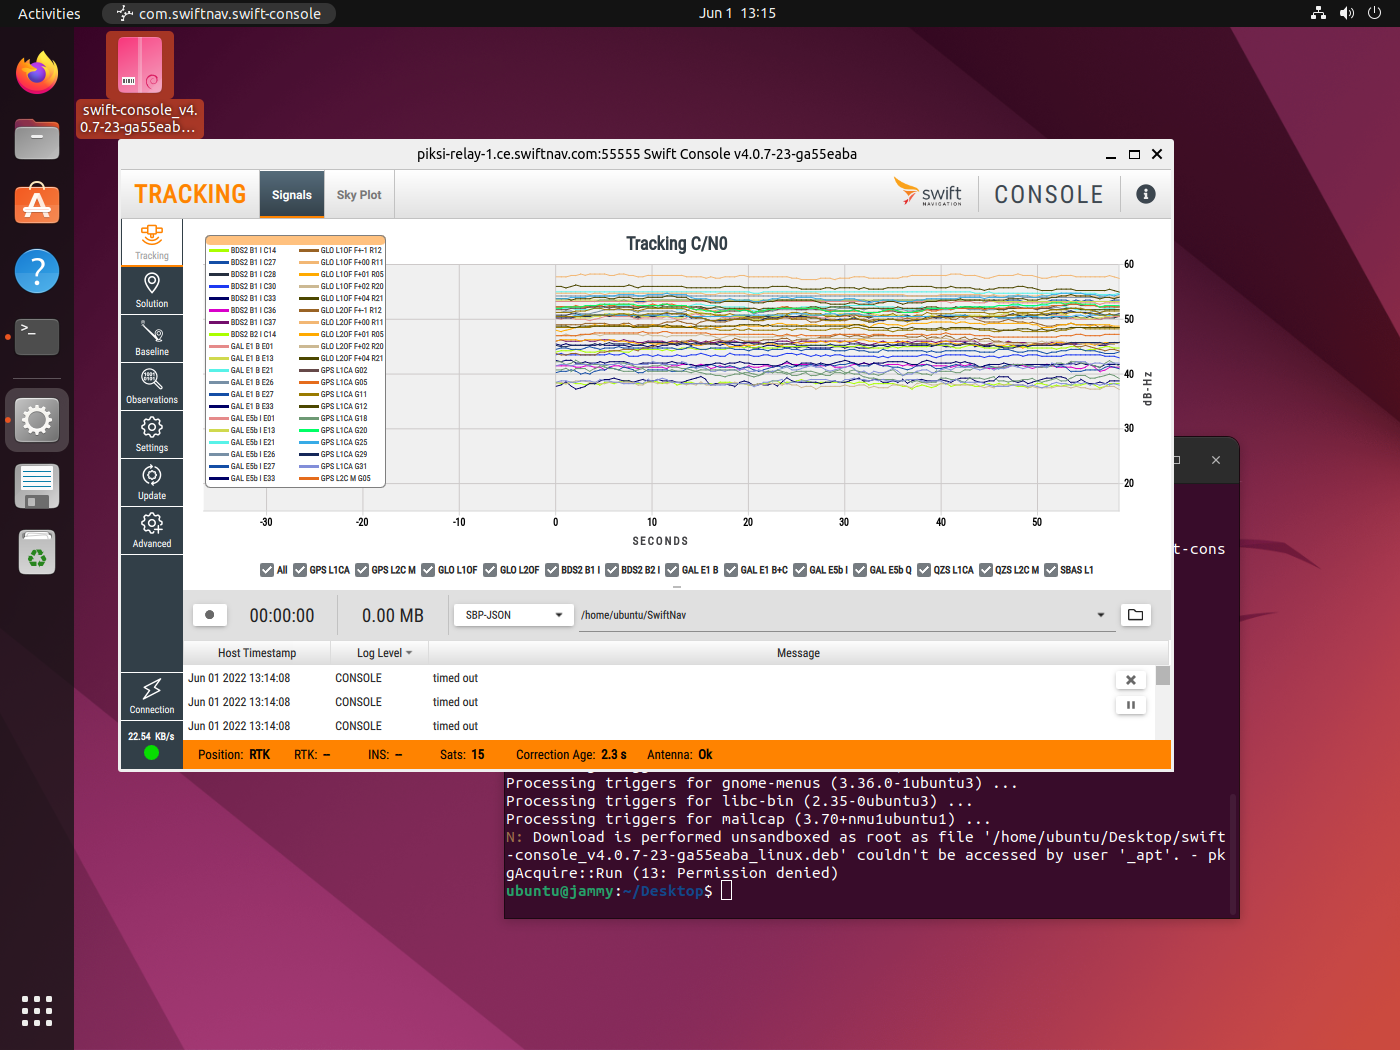1400x1050 pixels.
Task: Open the Solution sidebar section
Action: (x=152, y=291)
